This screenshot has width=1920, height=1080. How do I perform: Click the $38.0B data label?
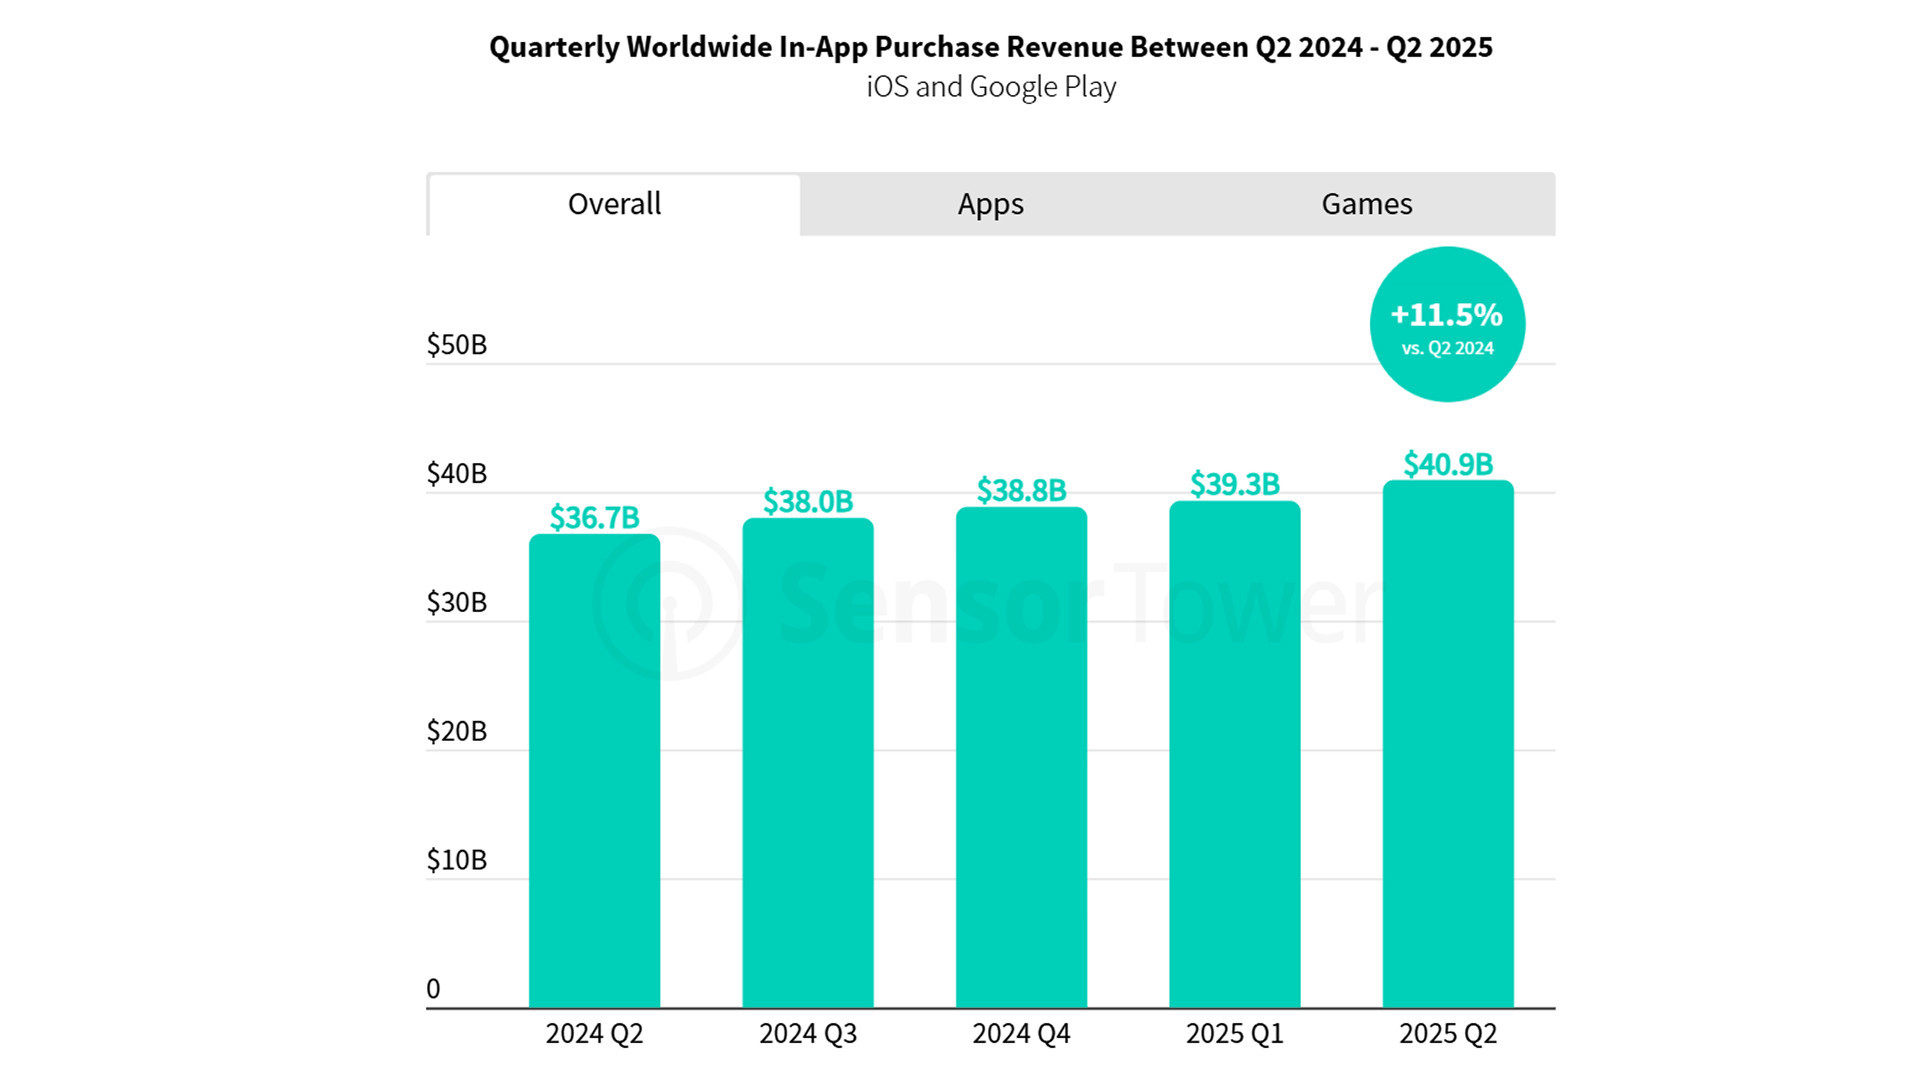[807, 502]
